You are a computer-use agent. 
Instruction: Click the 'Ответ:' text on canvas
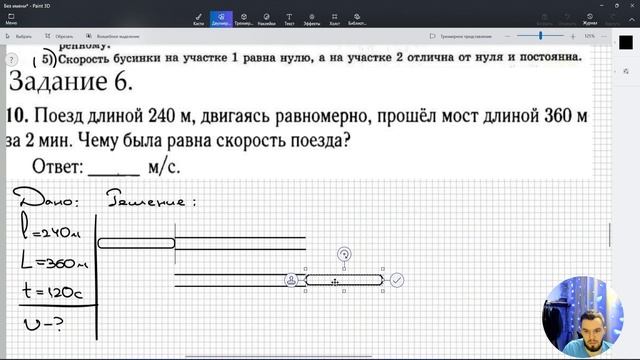58,167
